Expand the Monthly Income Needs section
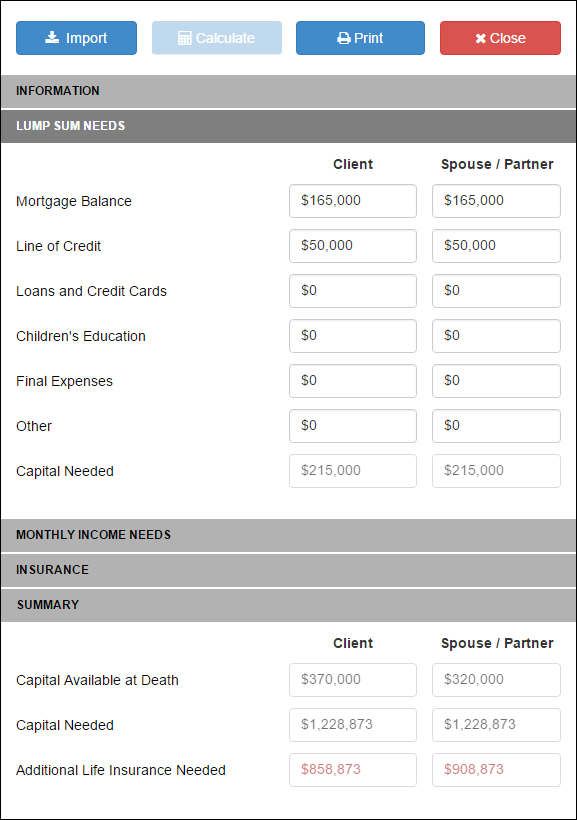Image resolution: width=577 pixels, height=820 pixels. pos(288,535)
